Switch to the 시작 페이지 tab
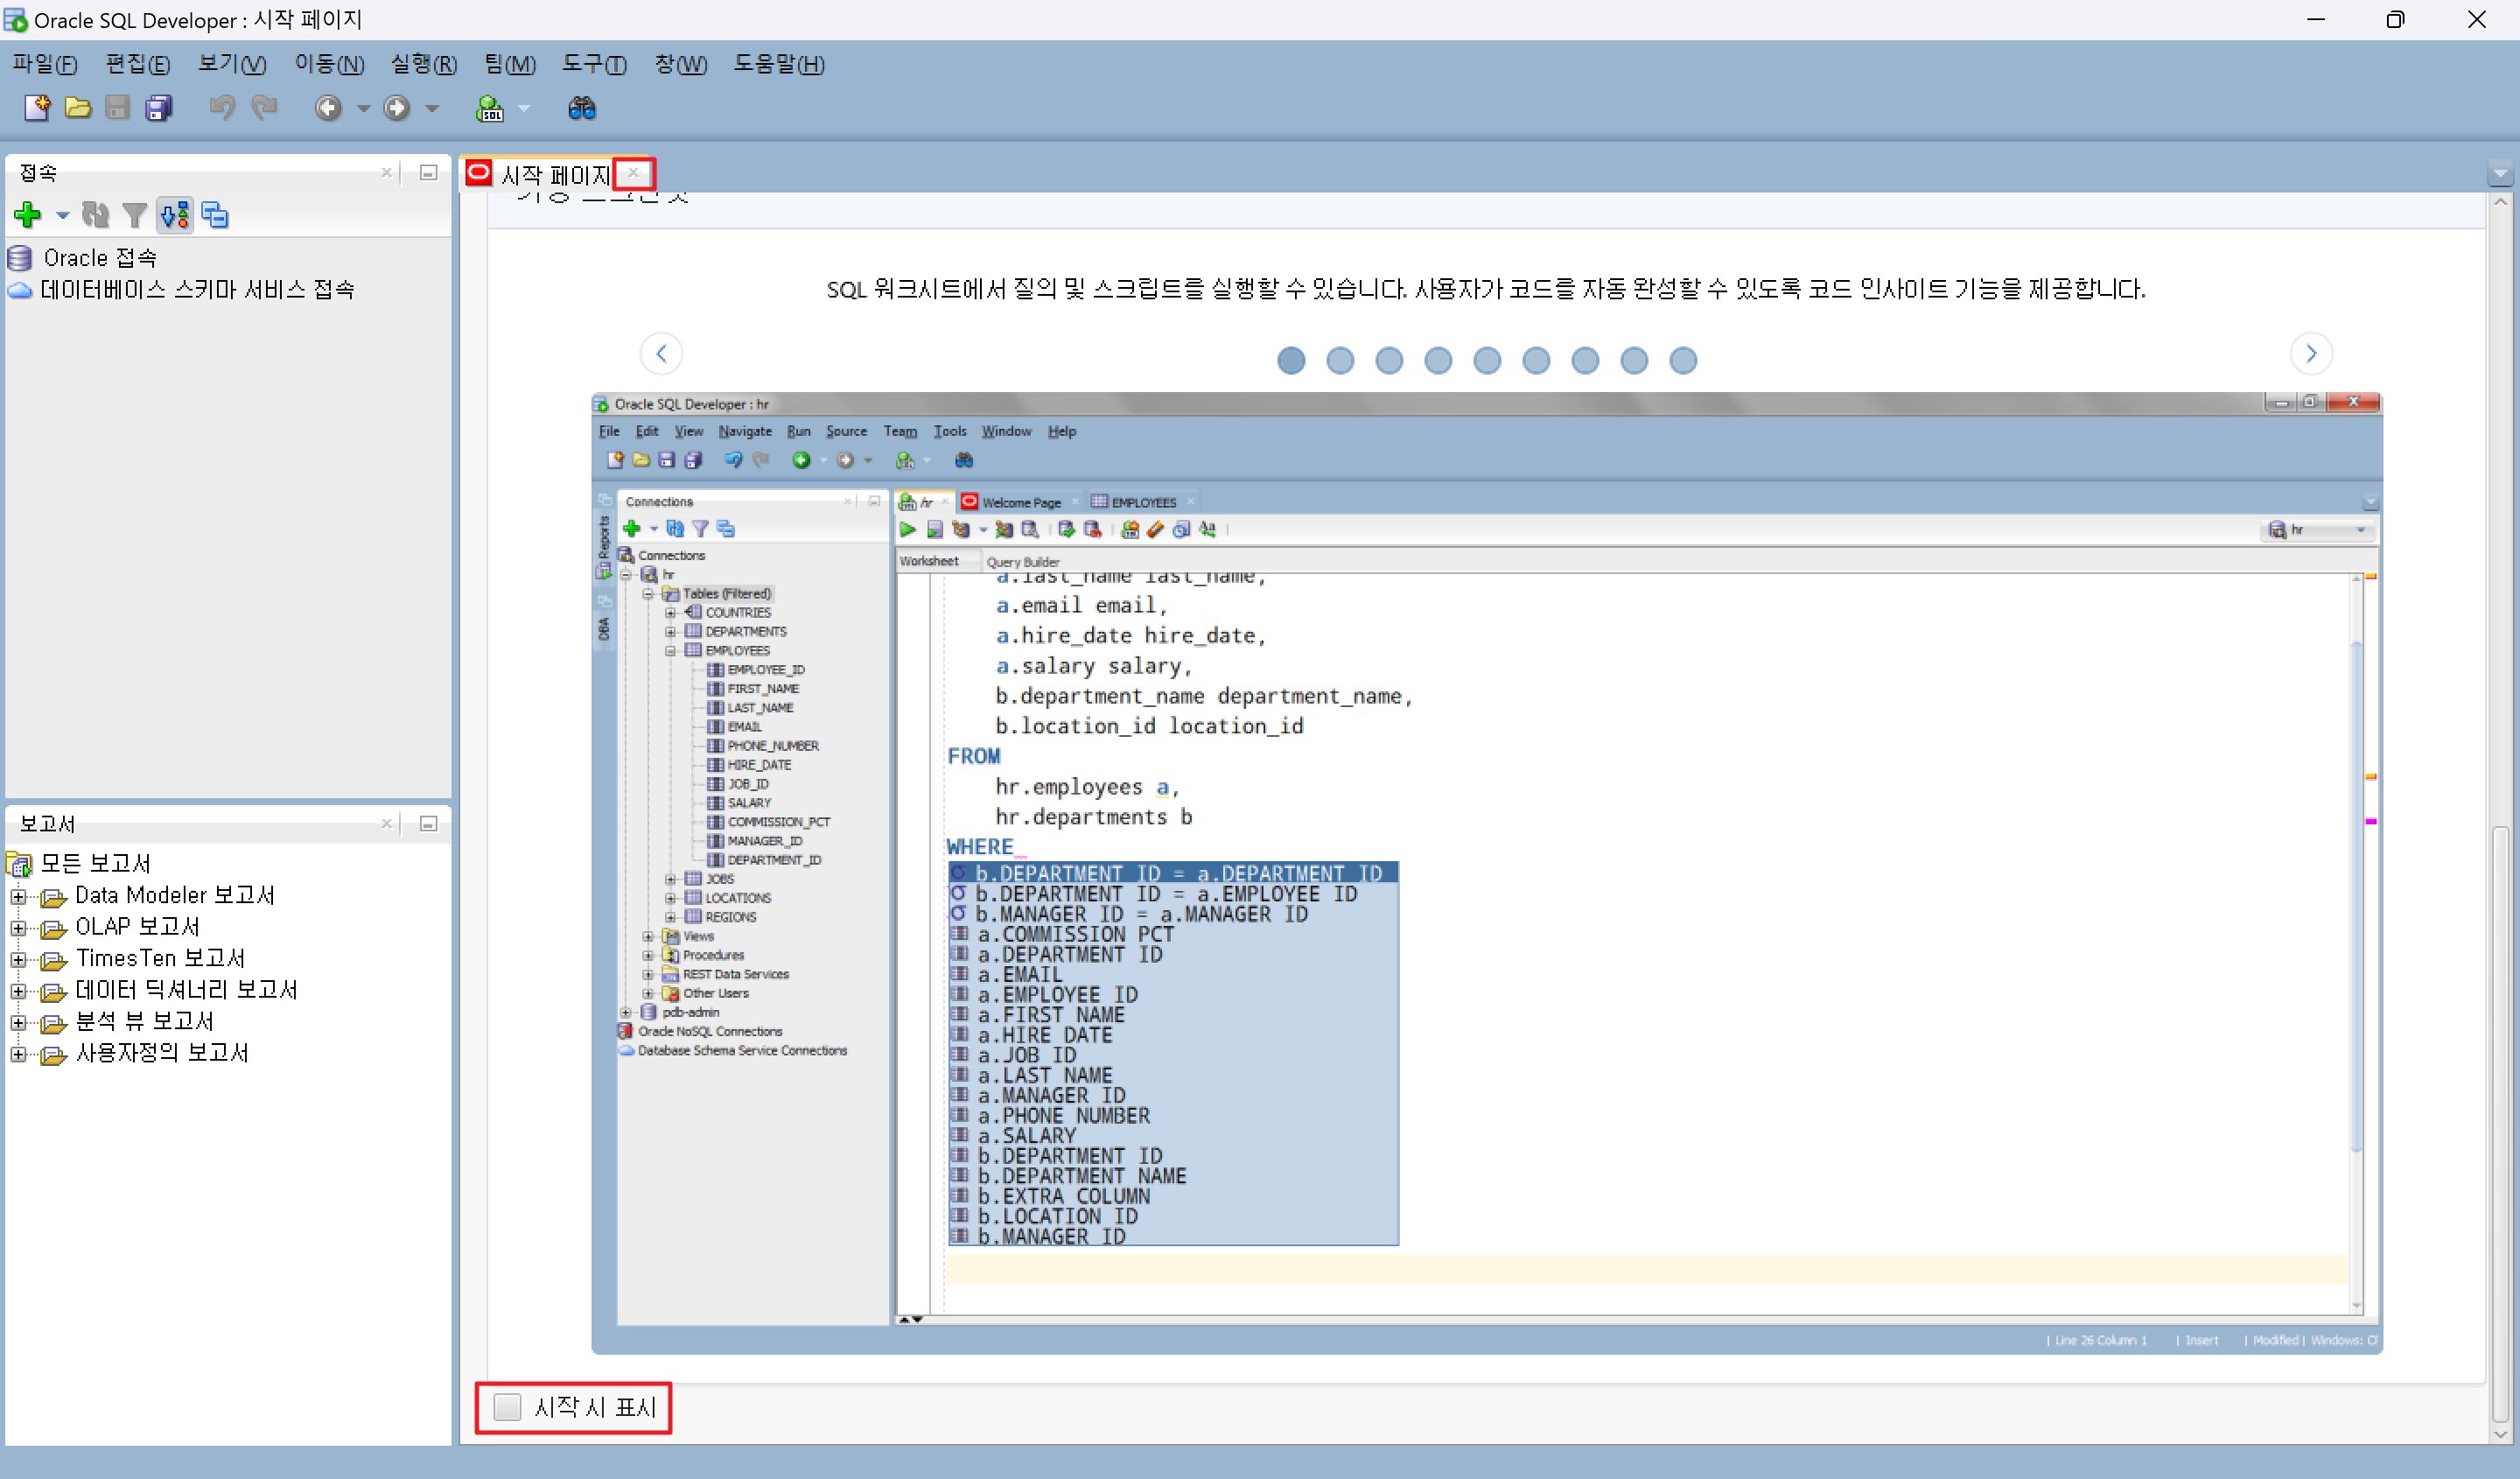The width and height of the screenshot is (2520, 1479). [x=555, y=175]
